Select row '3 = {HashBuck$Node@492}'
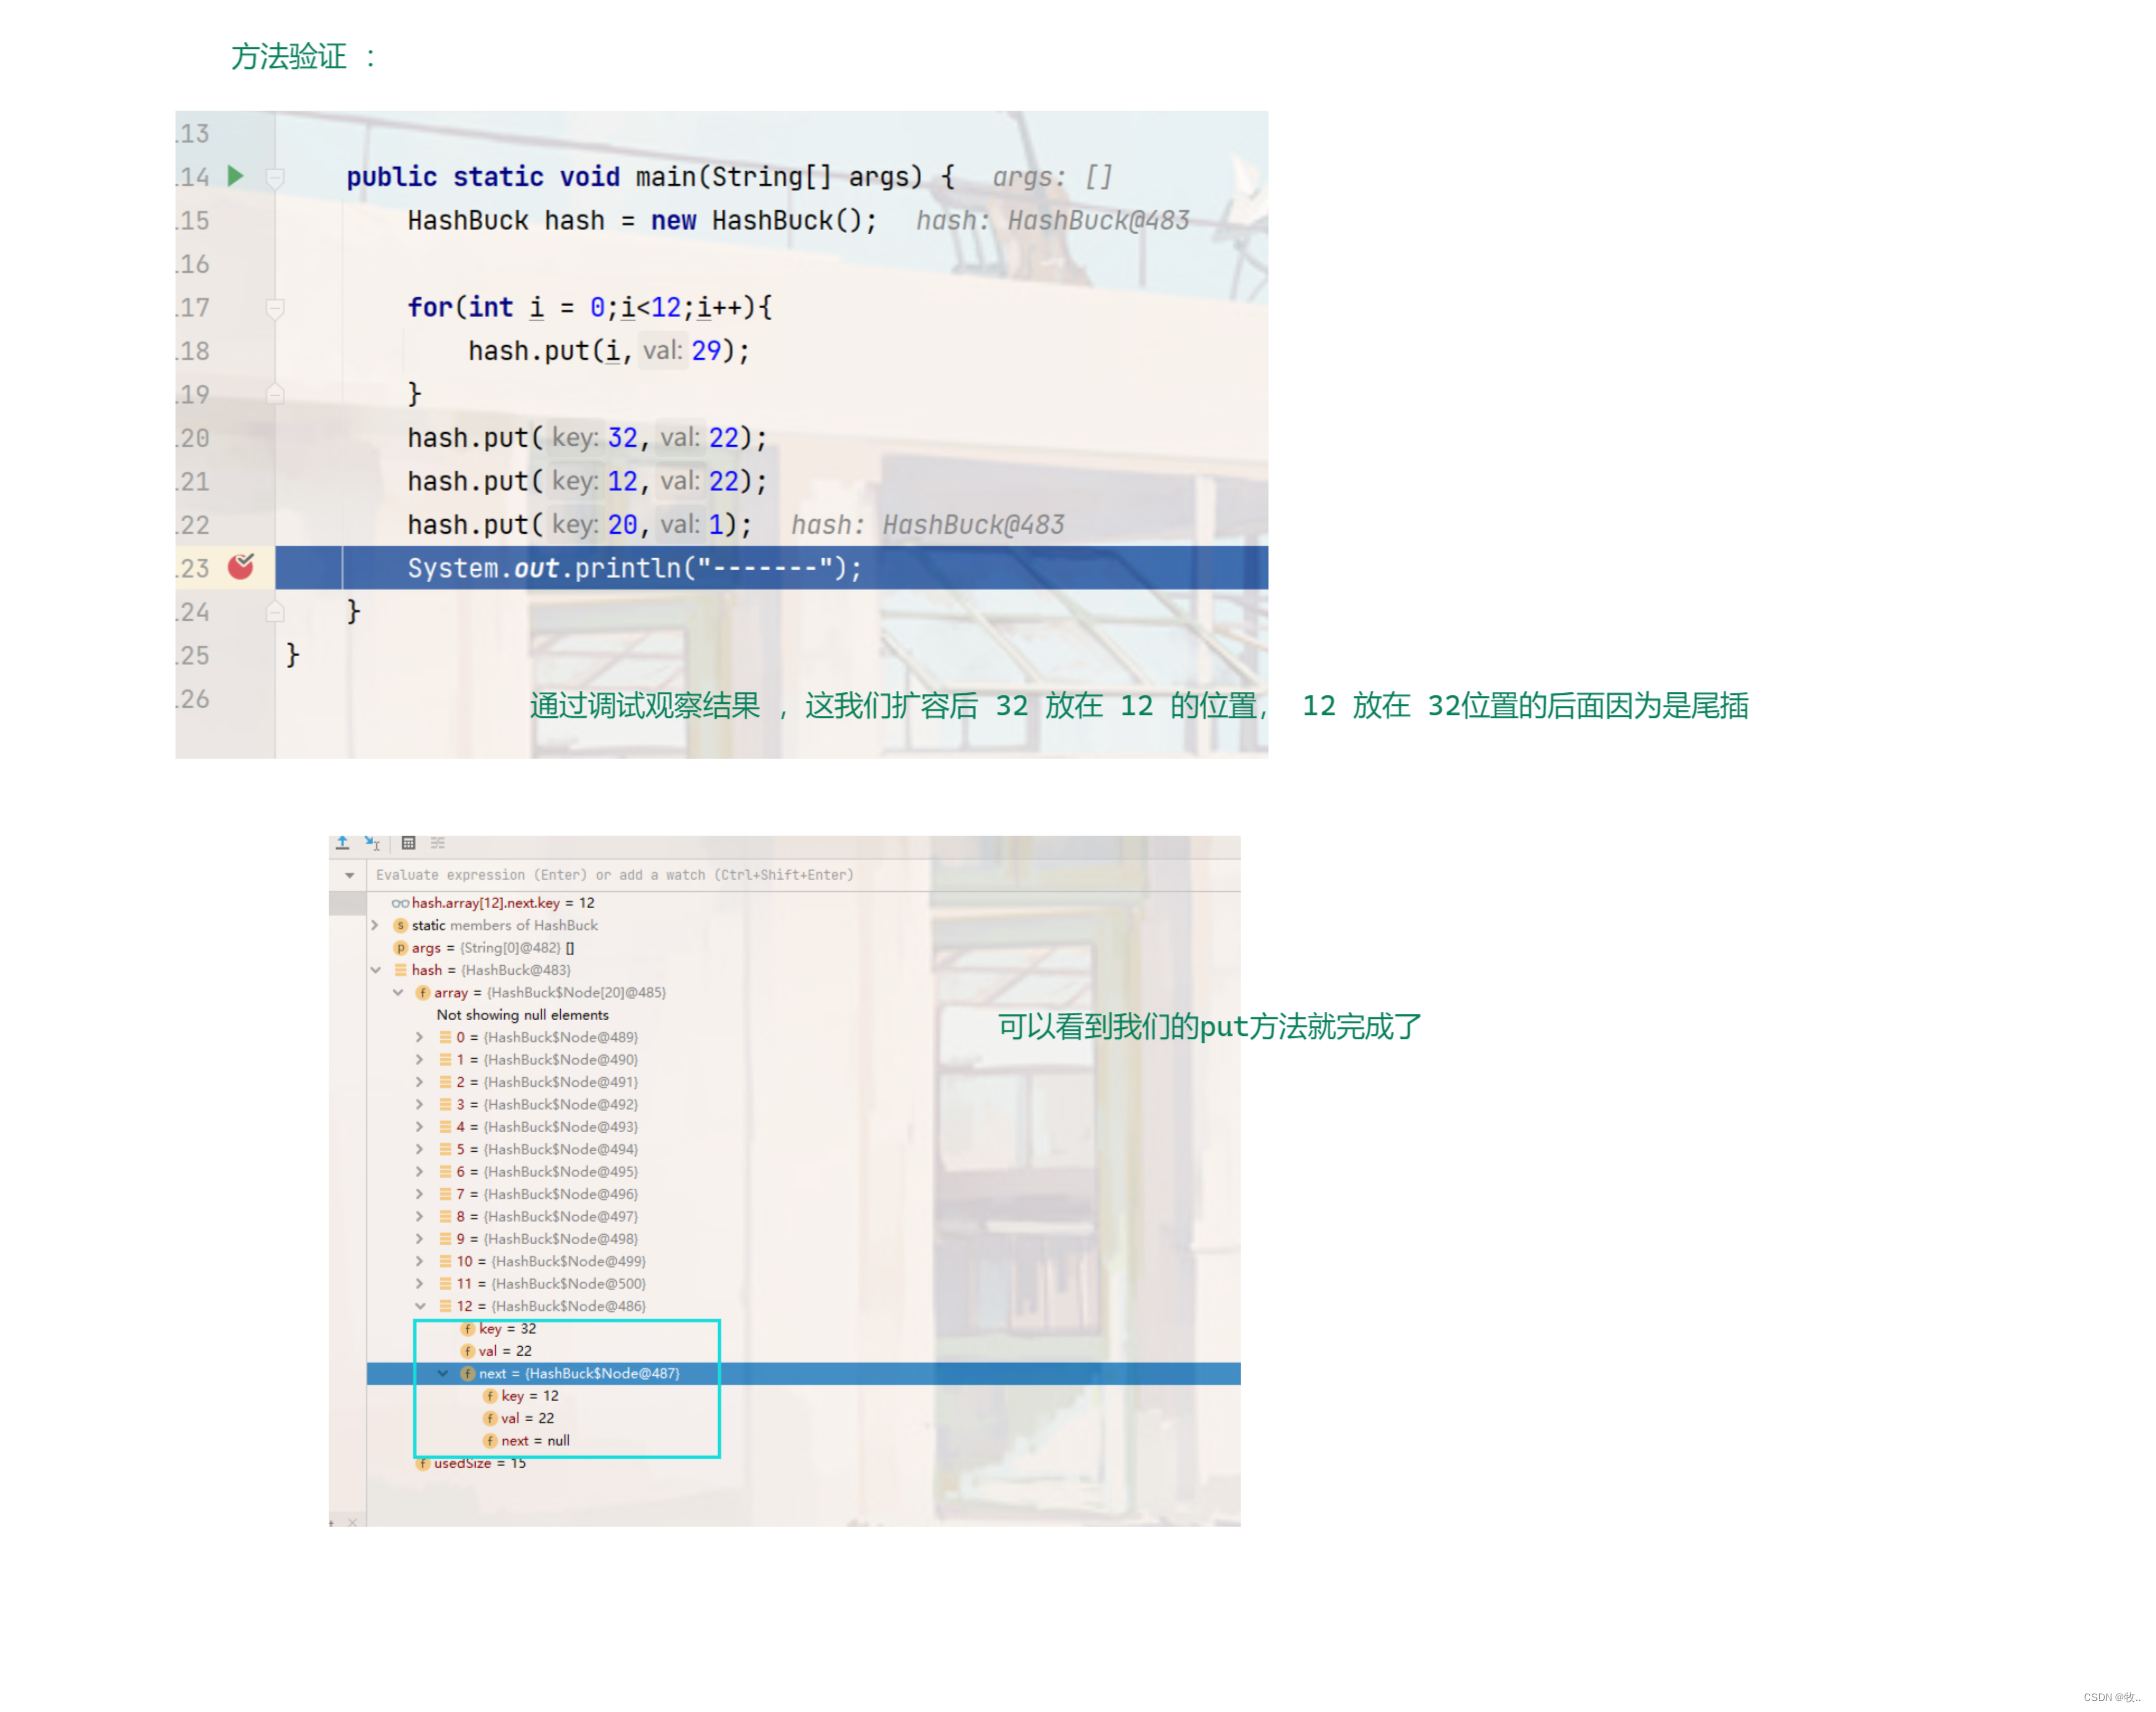2156x1712 pixels. 539,1104
